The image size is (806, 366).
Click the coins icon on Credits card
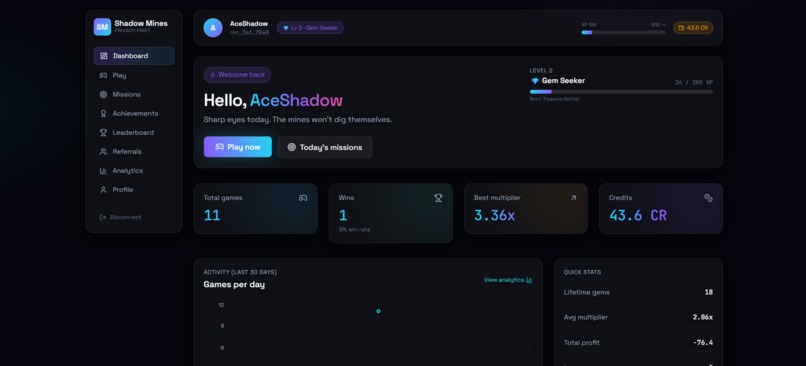coord(708,198)
